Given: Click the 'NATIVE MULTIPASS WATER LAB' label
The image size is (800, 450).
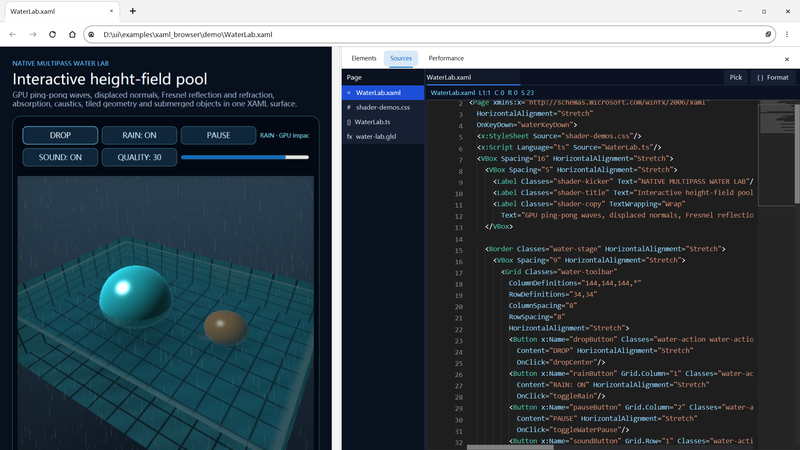Looking at the screenshot, I should (61, 63).
